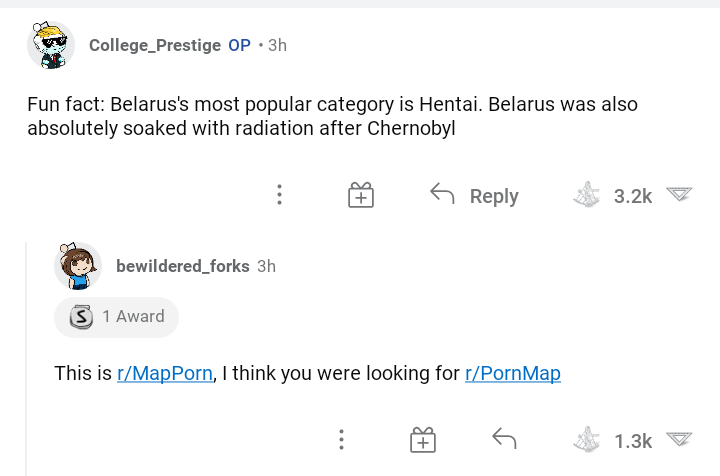Screen dimensions: 720x476
Task: Open more options on bewildered_forks' comment
Action: point(341,440)
